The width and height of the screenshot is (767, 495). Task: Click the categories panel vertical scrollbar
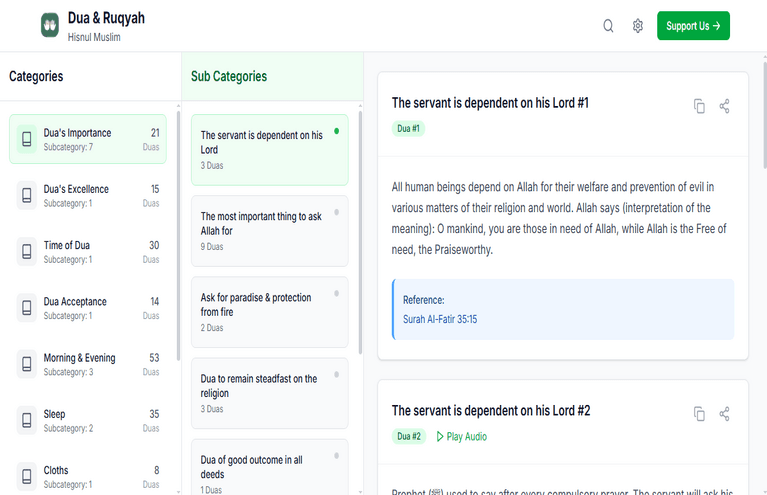click(179, 230)
